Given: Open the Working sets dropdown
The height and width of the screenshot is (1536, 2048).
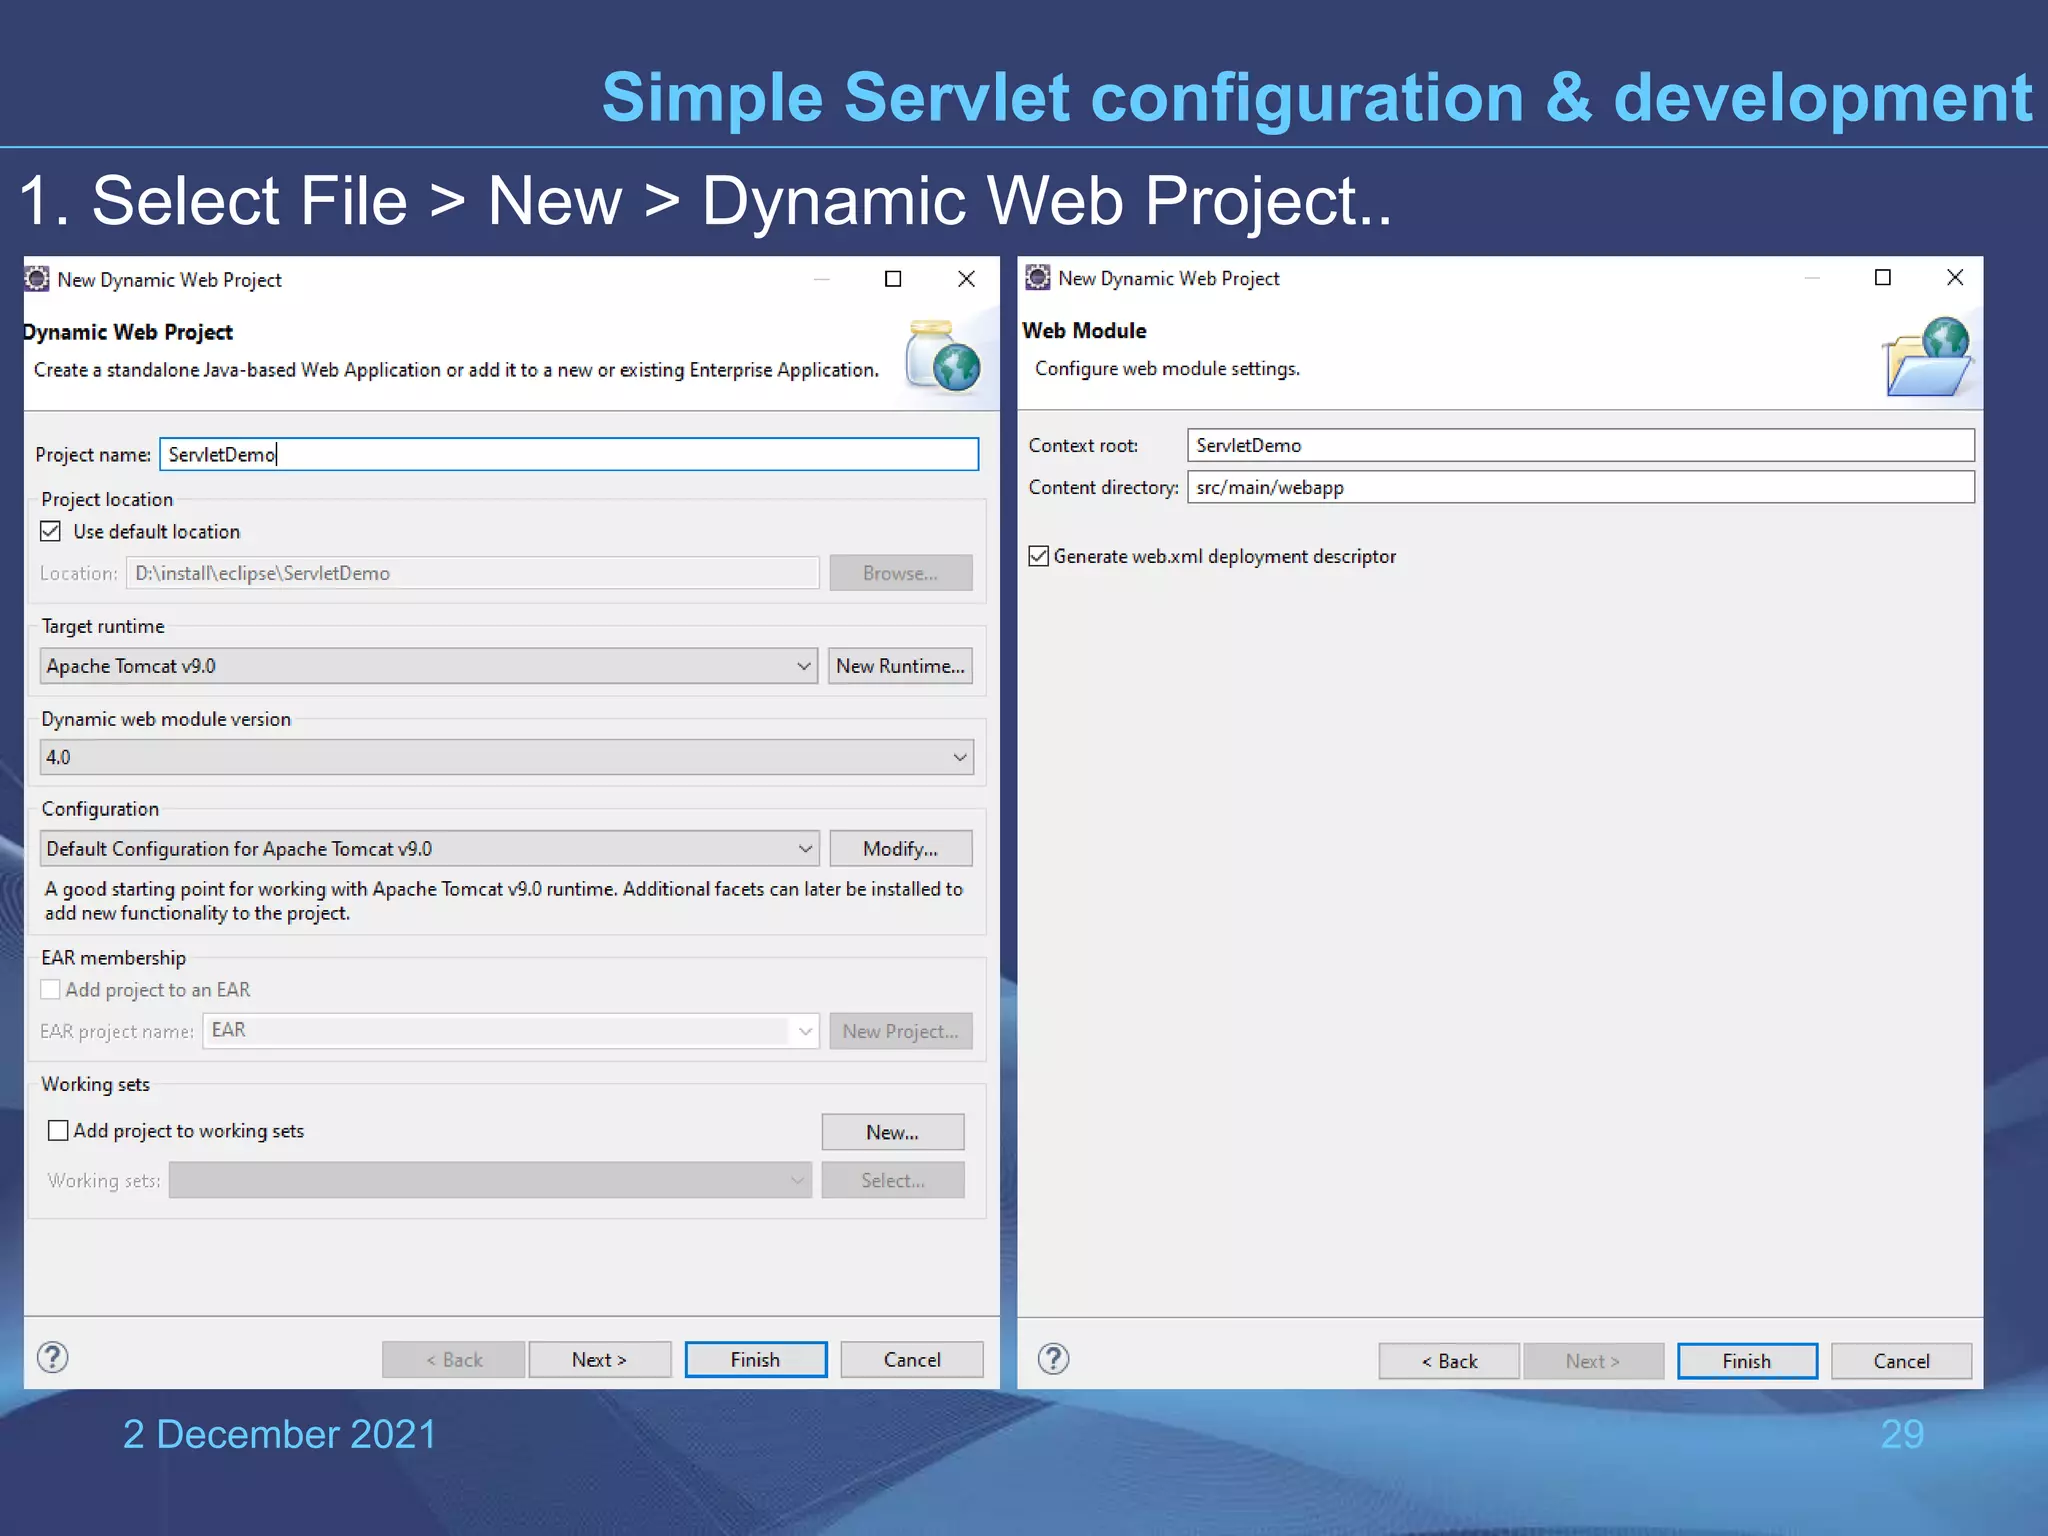Looking at the screenshot, I should (490, 1180).
